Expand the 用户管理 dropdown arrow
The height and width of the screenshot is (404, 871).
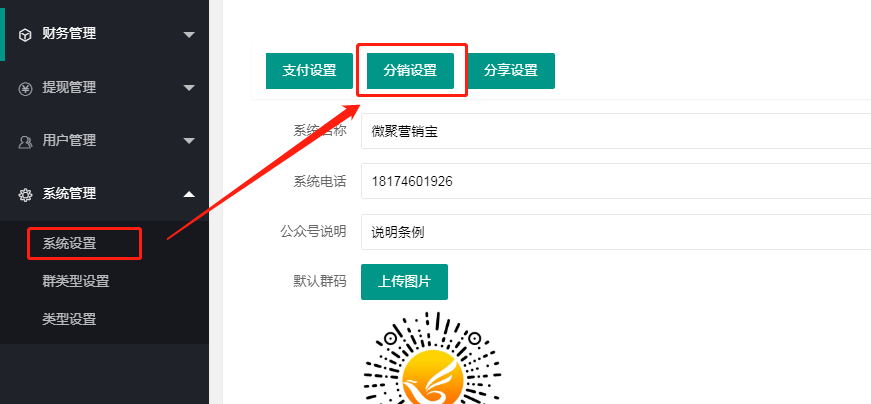[189, 141]
